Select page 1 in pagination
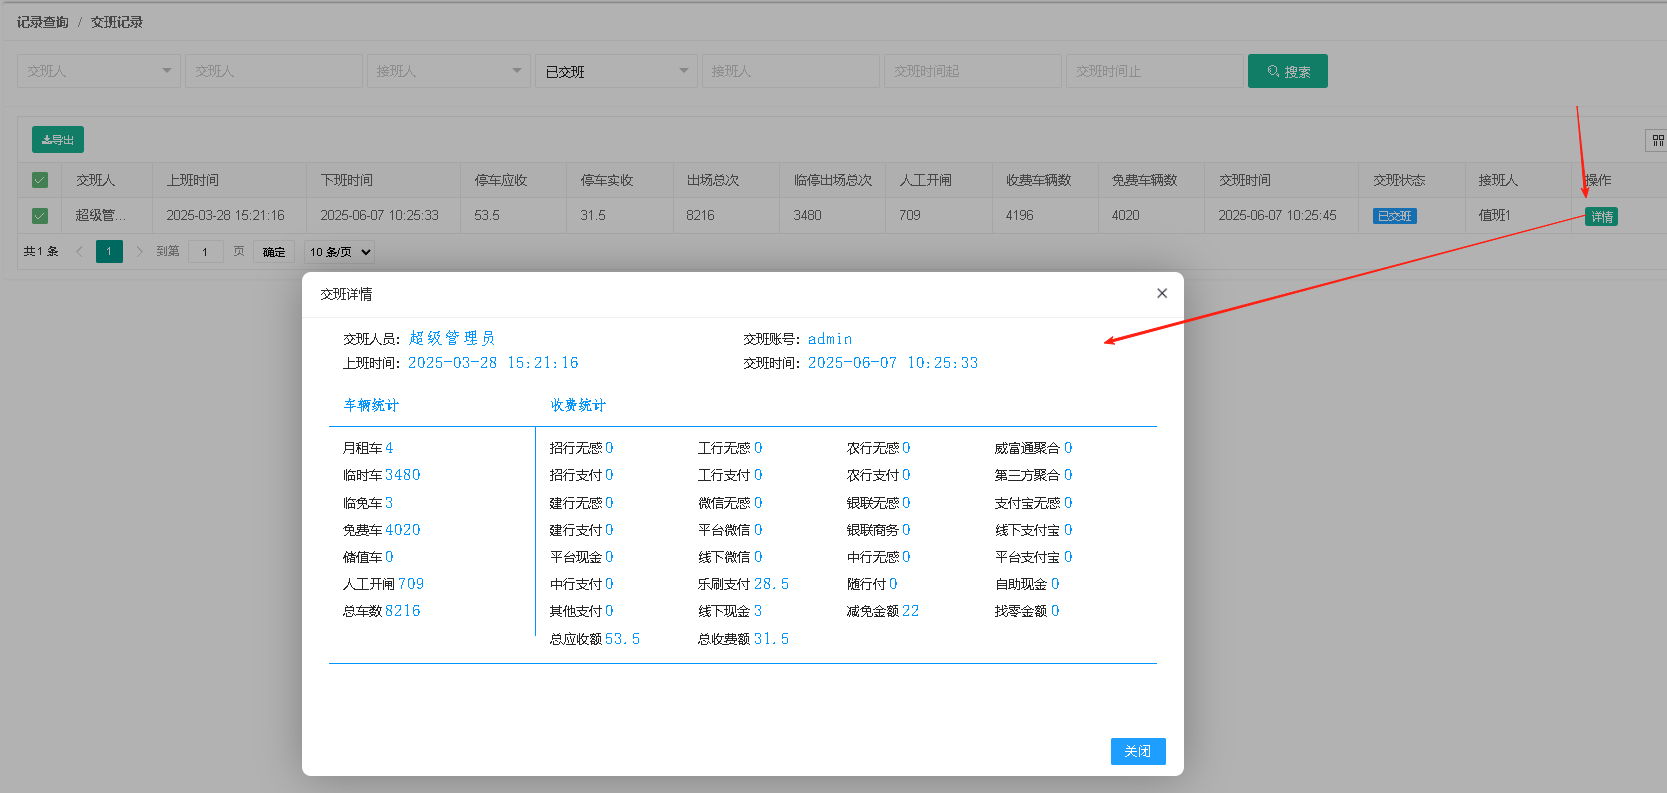 tap(109, 251)
